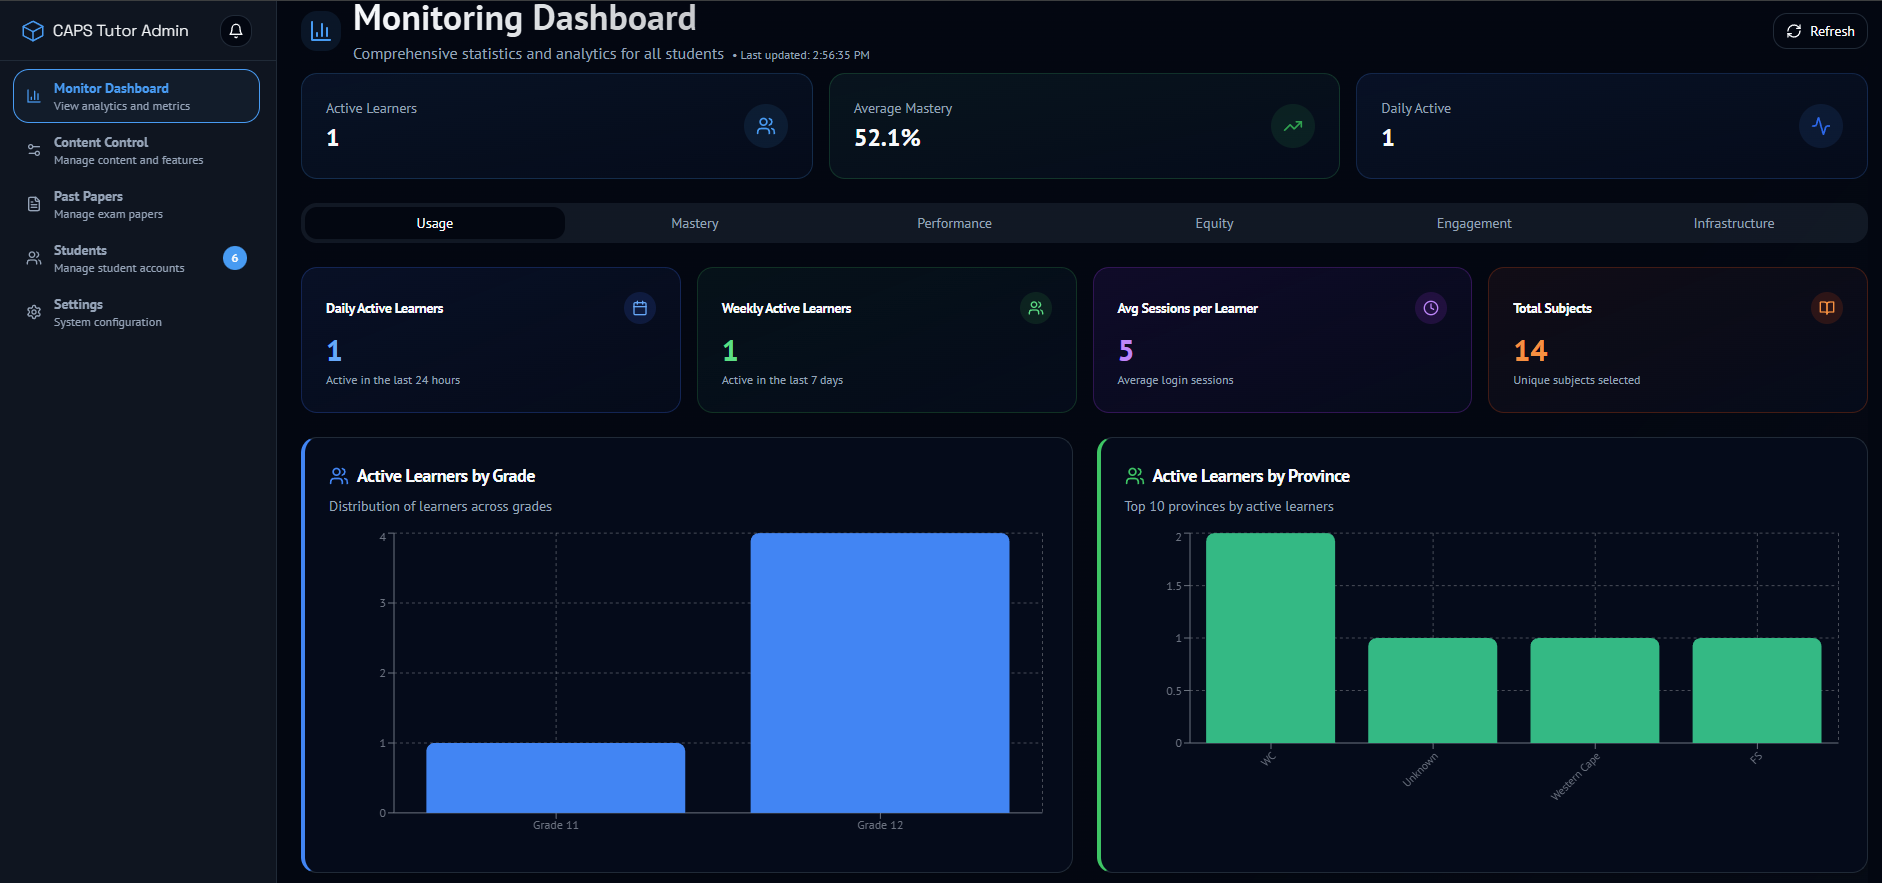This screenshot has height=883, width=1882.
Task: Click the Grade 12 bar in the chart
Action: coord(879,672)
